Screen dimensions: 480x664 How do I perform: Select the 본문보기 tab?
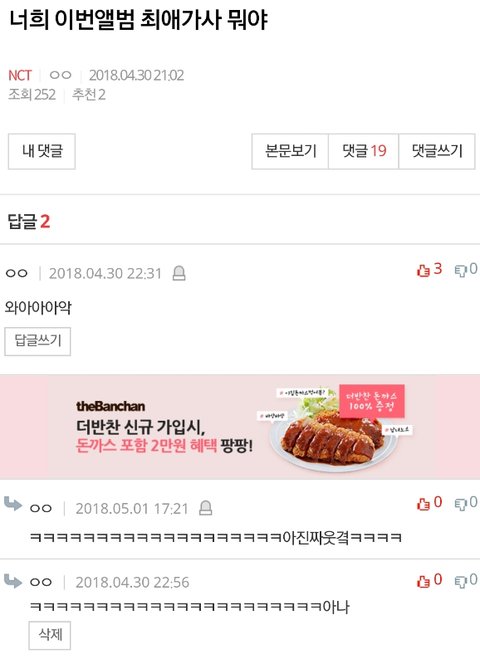[x=290, y=151]
